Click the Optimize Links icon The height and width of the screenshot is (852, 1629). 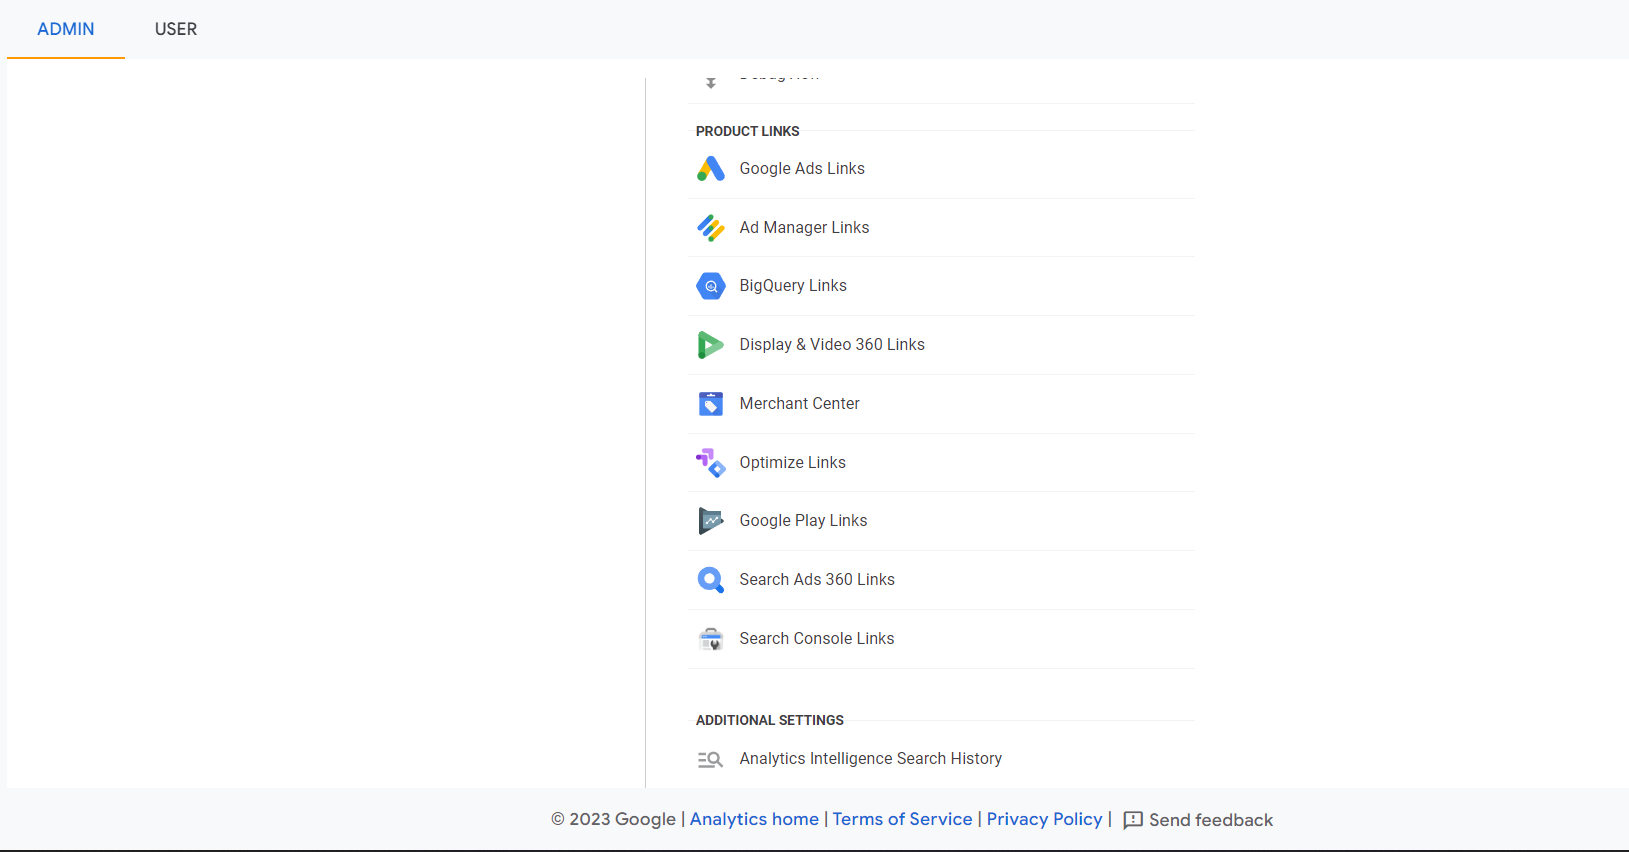711,463
